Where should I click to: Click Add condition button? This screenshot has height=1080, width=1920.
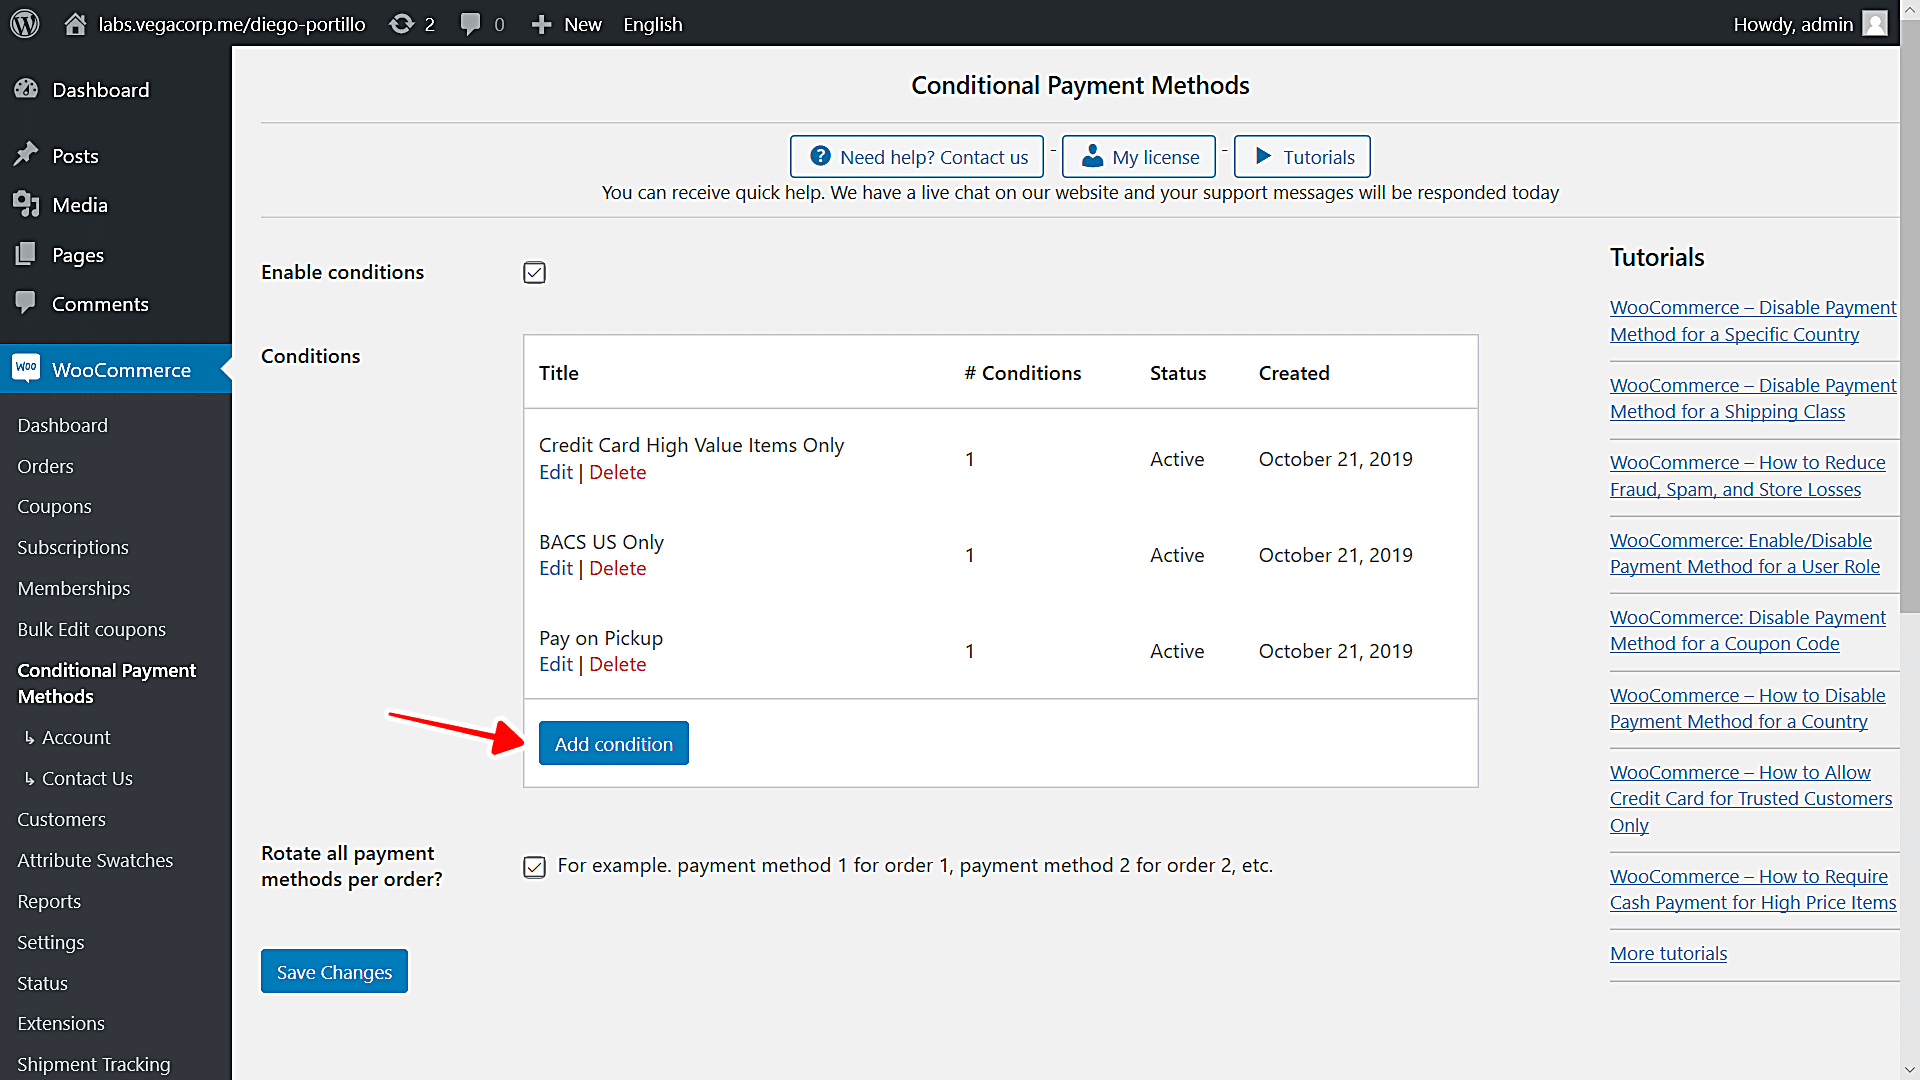point(613,743)
